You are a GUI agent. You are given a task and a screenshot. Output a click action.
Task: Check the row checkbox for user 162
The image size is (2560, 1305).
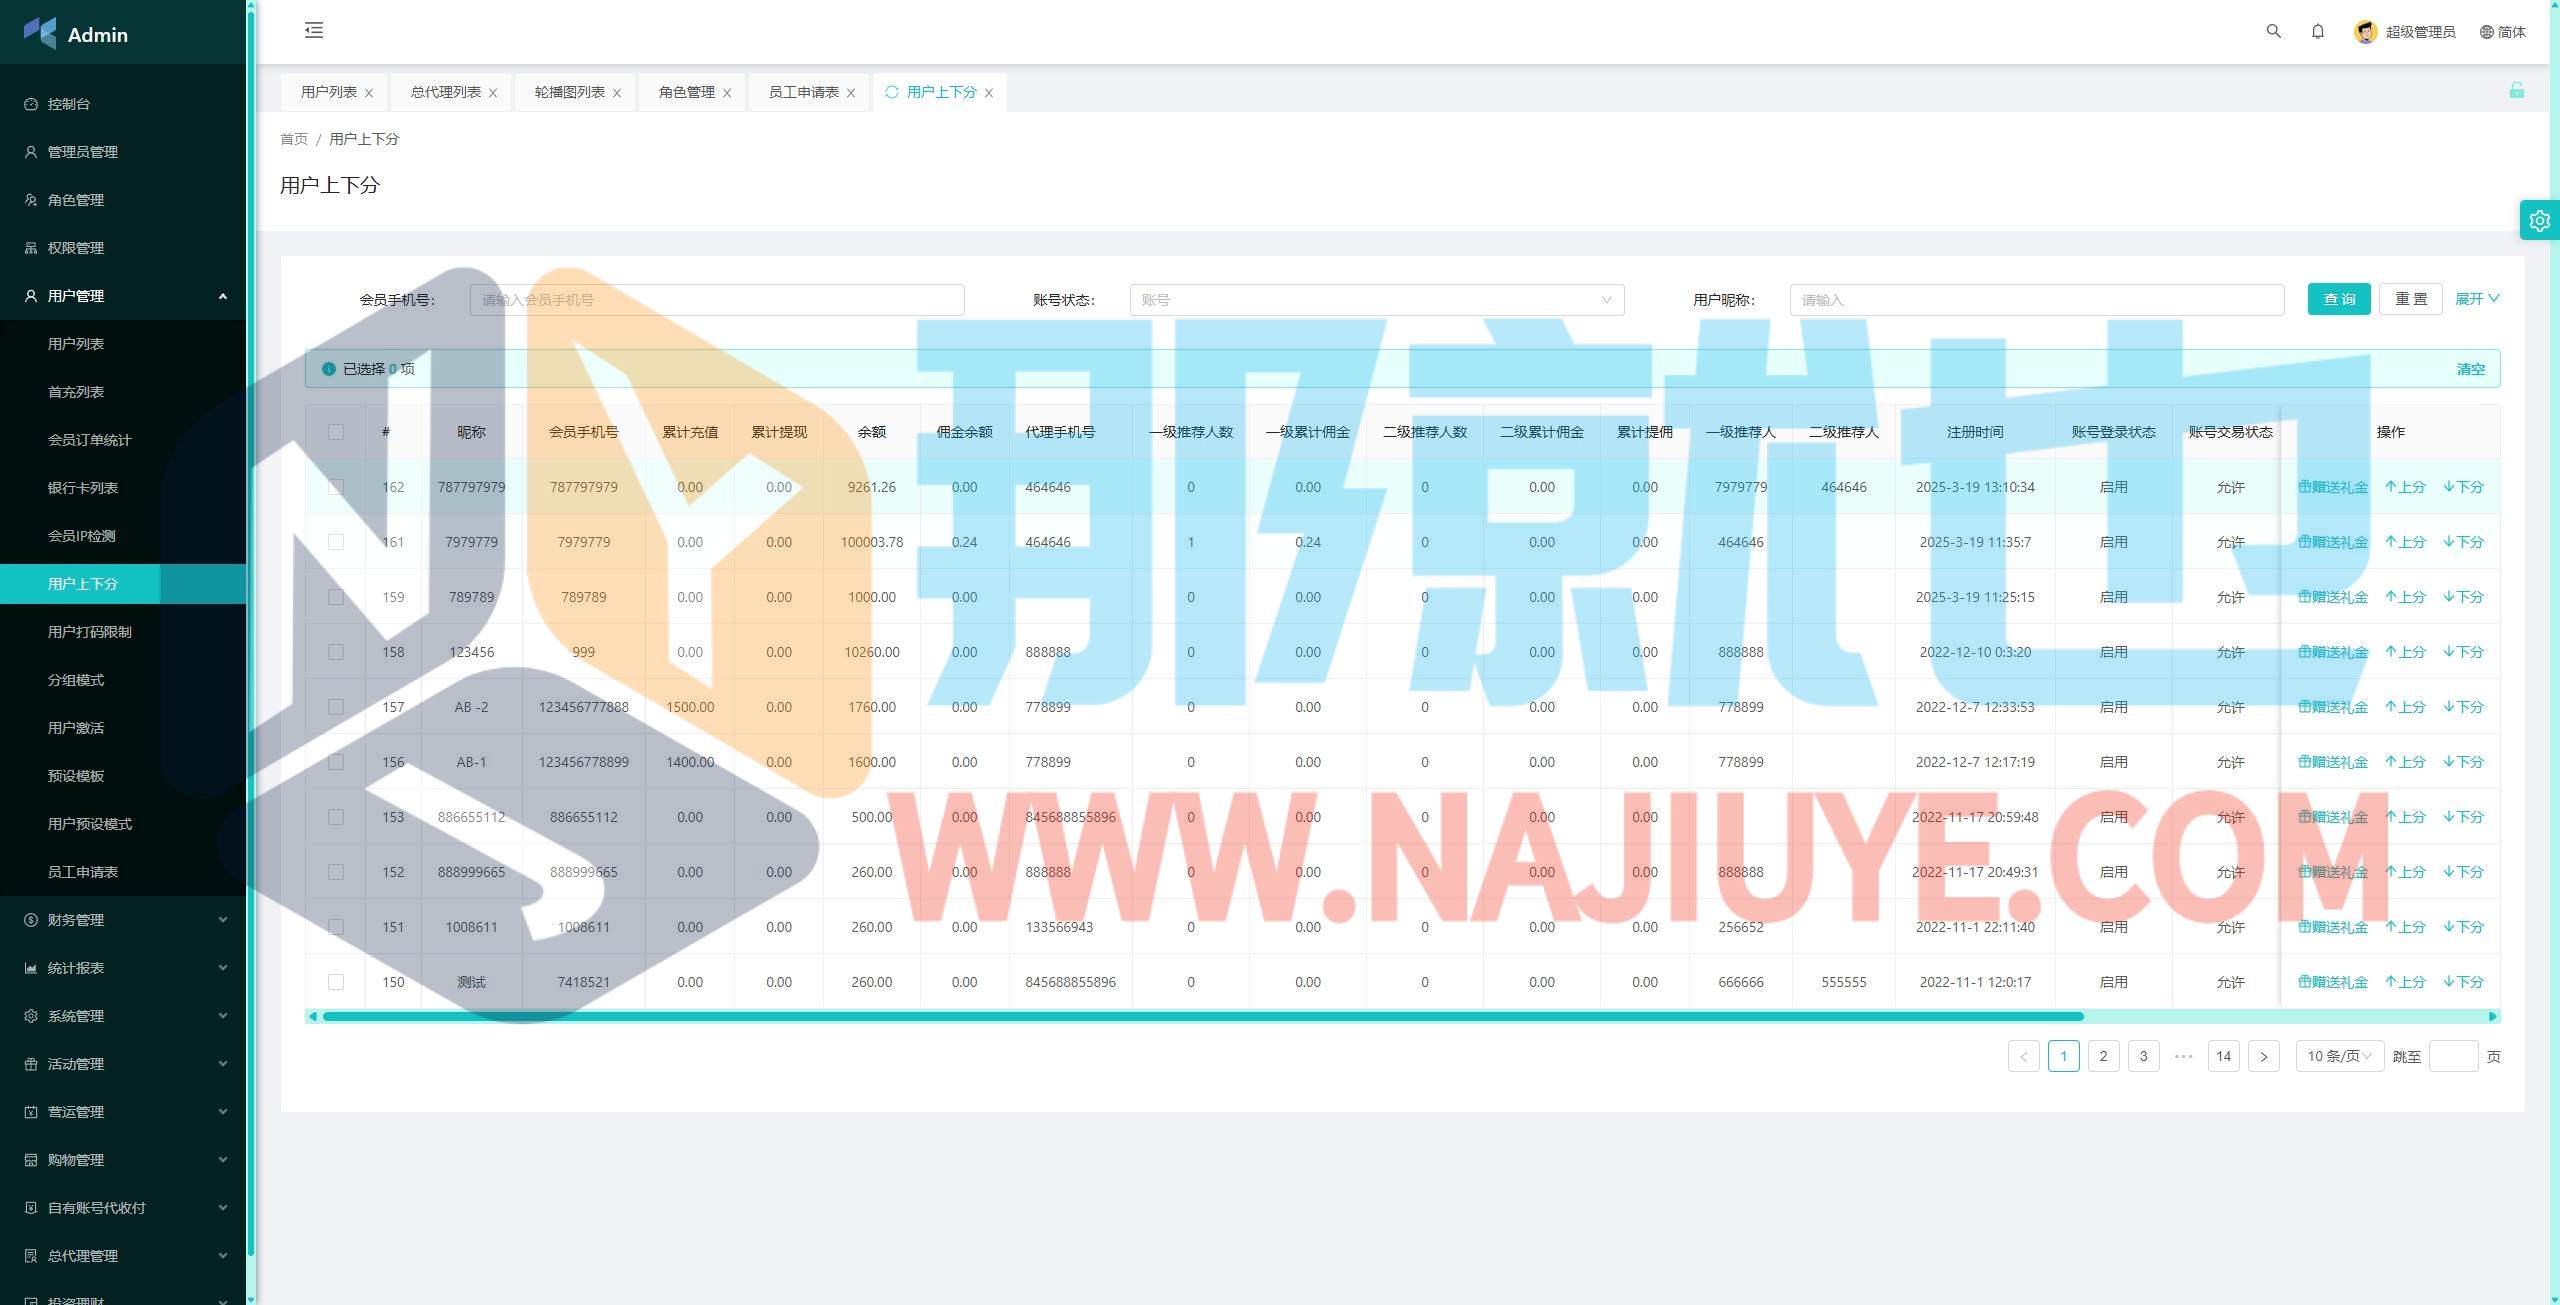coord(336,487)
